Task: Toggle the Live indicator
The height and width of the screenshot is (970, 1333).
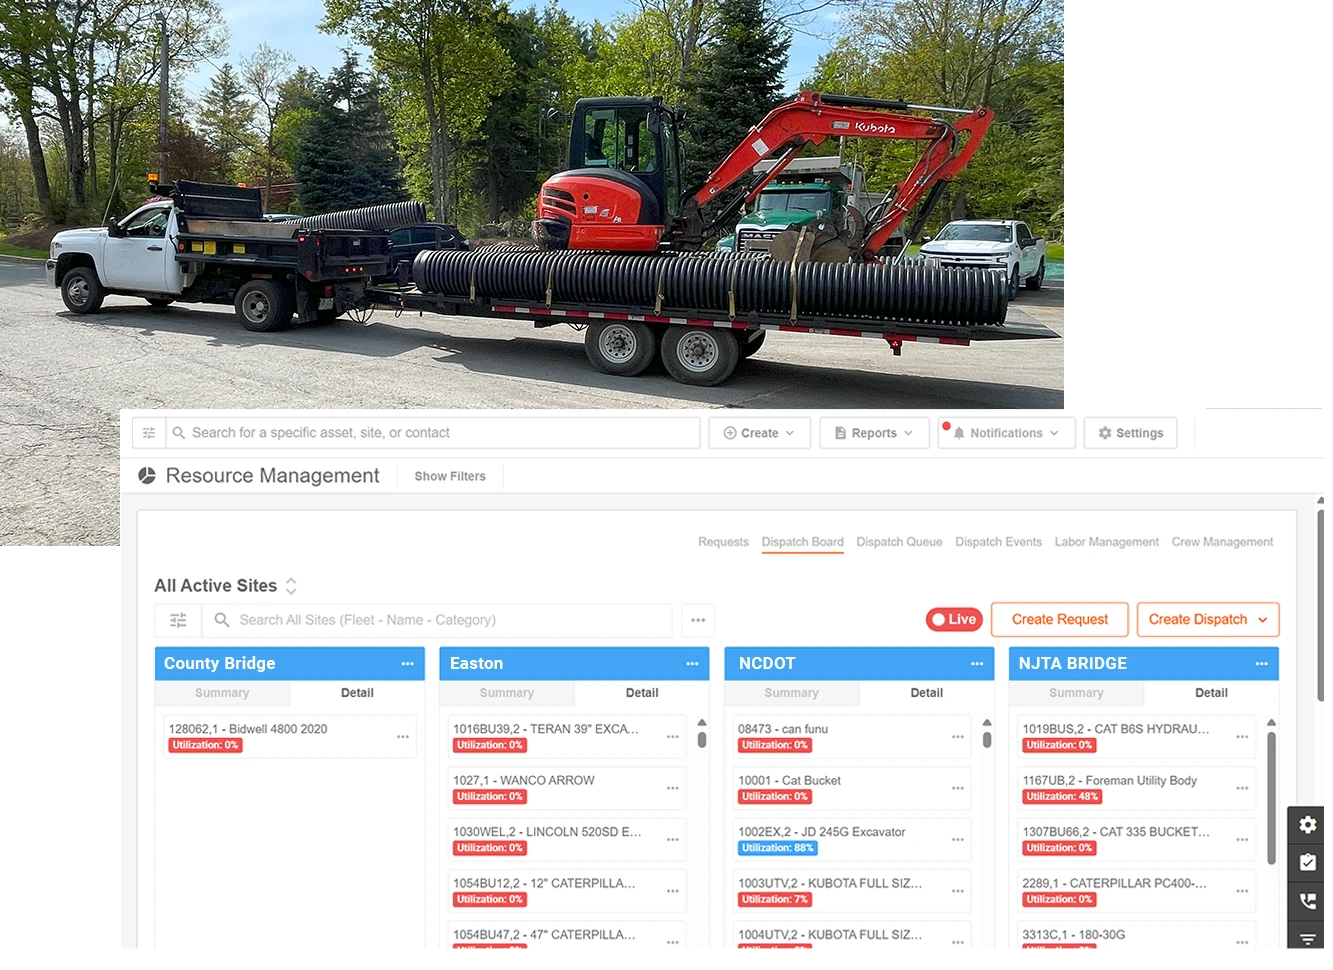Action: click(x=953, y=619)
